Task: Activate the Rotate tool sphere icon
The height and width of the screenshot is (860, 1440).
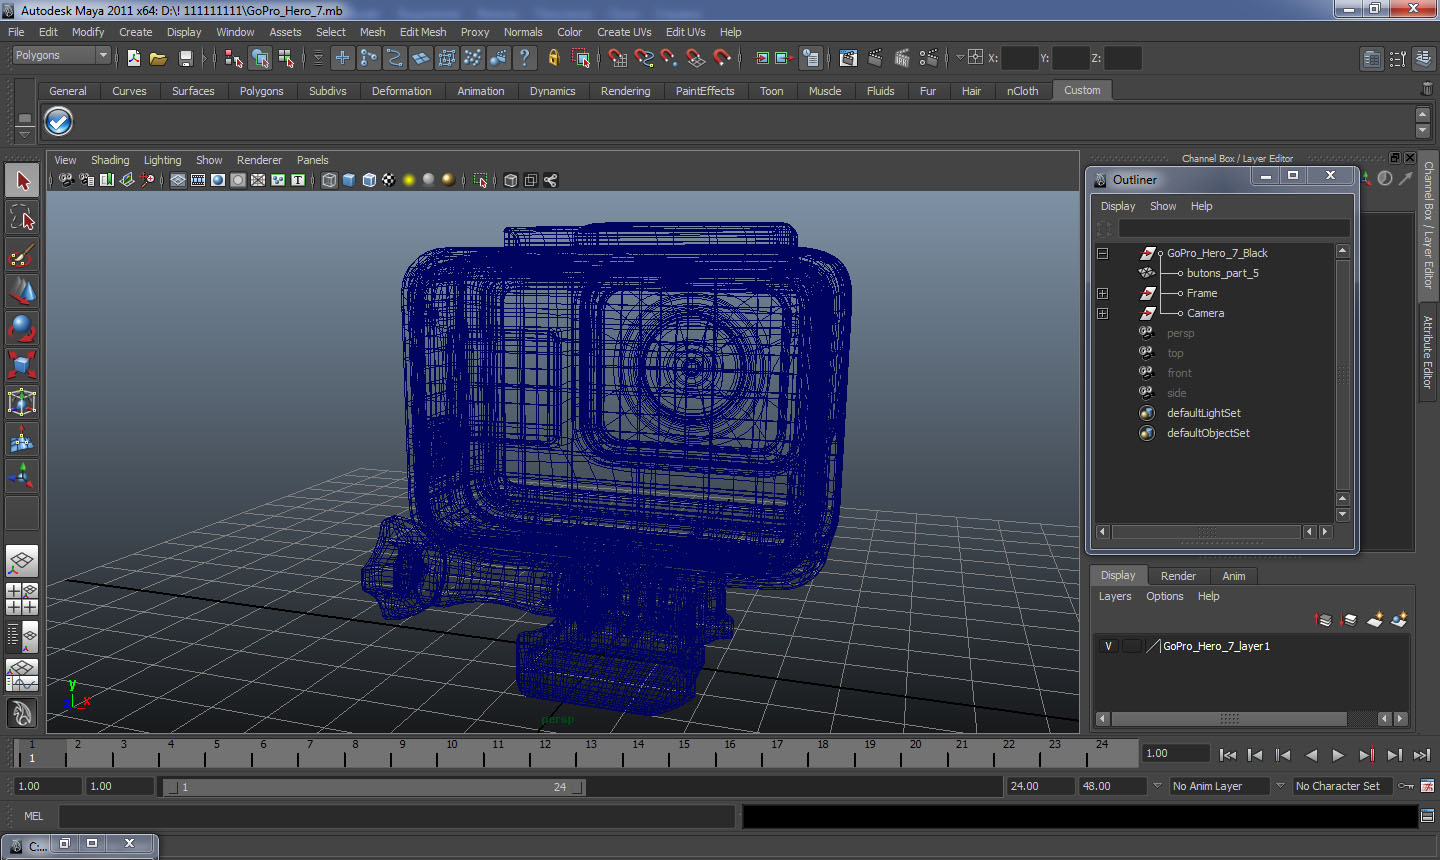Action: [x=22, y=328]
